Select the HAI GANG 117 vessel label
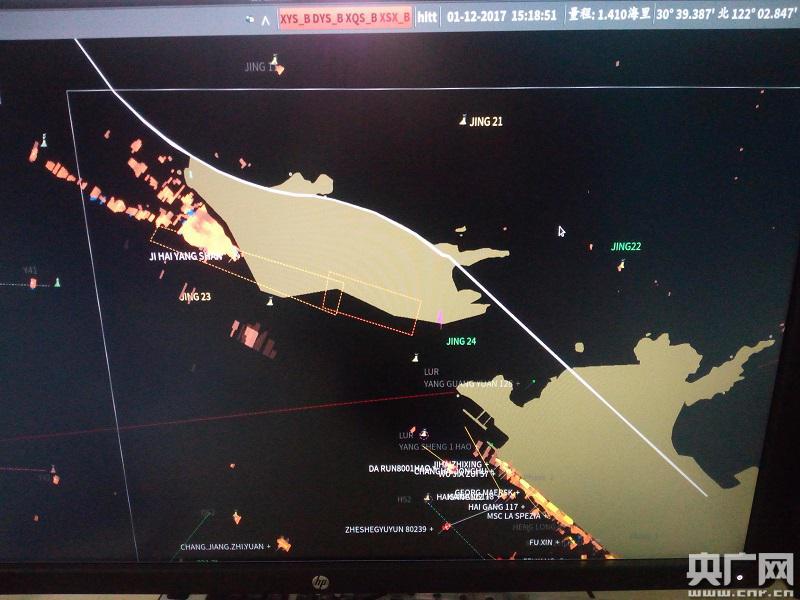The height and width of the screenshot is (600, 800). [x=492, y=506]
